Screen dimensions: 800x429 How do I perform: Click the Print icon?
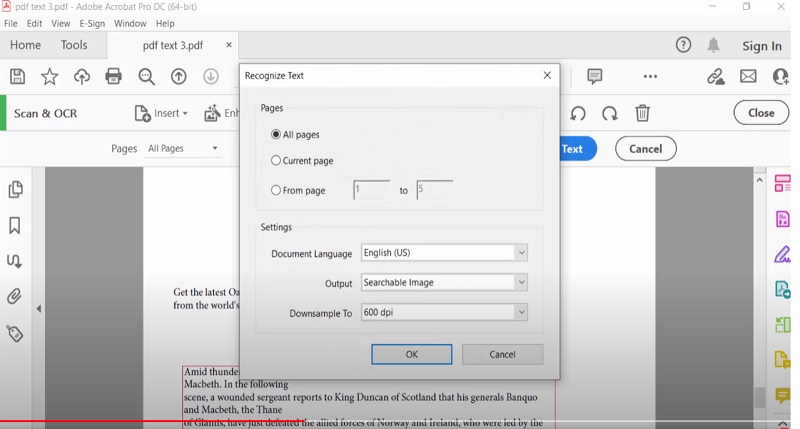[x=113, y=77]
